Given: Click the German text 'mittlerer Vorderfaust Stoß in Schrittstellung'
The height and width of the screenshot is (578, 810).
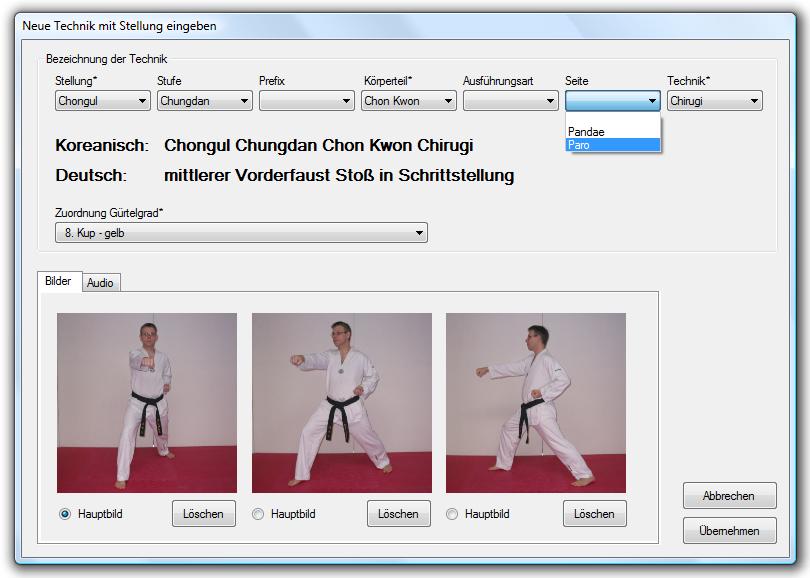Looking at the screenshot, I should click(339, 175).
